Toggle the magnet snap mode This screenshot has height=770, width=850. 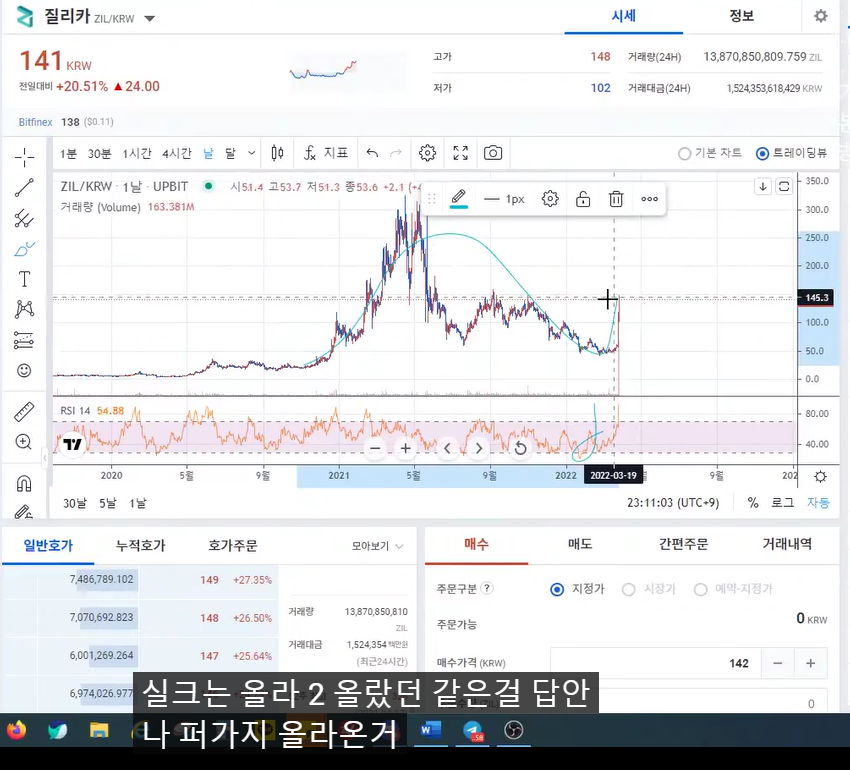(x=24, y=483)
